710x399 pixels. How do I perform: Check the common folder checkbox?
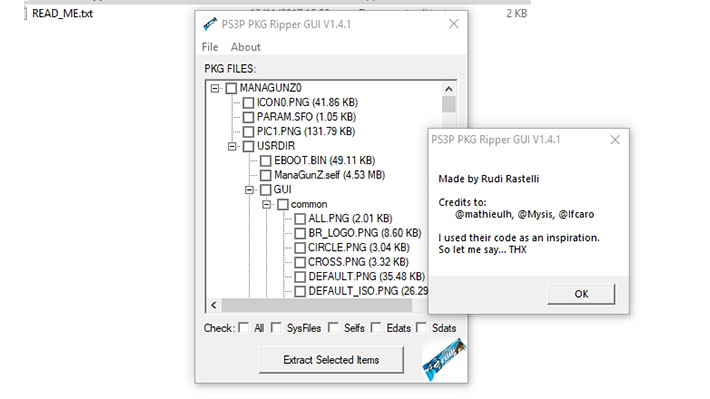point(283,204)
